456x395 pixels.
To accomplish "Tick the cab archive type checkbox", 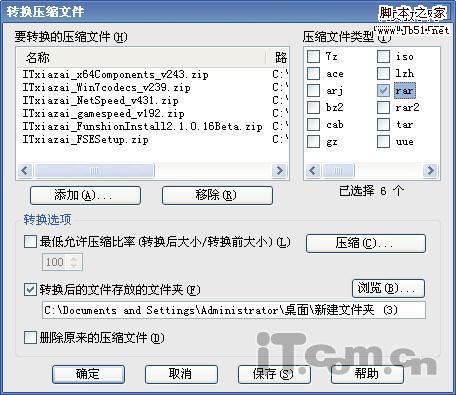I will tap(313, 124).
